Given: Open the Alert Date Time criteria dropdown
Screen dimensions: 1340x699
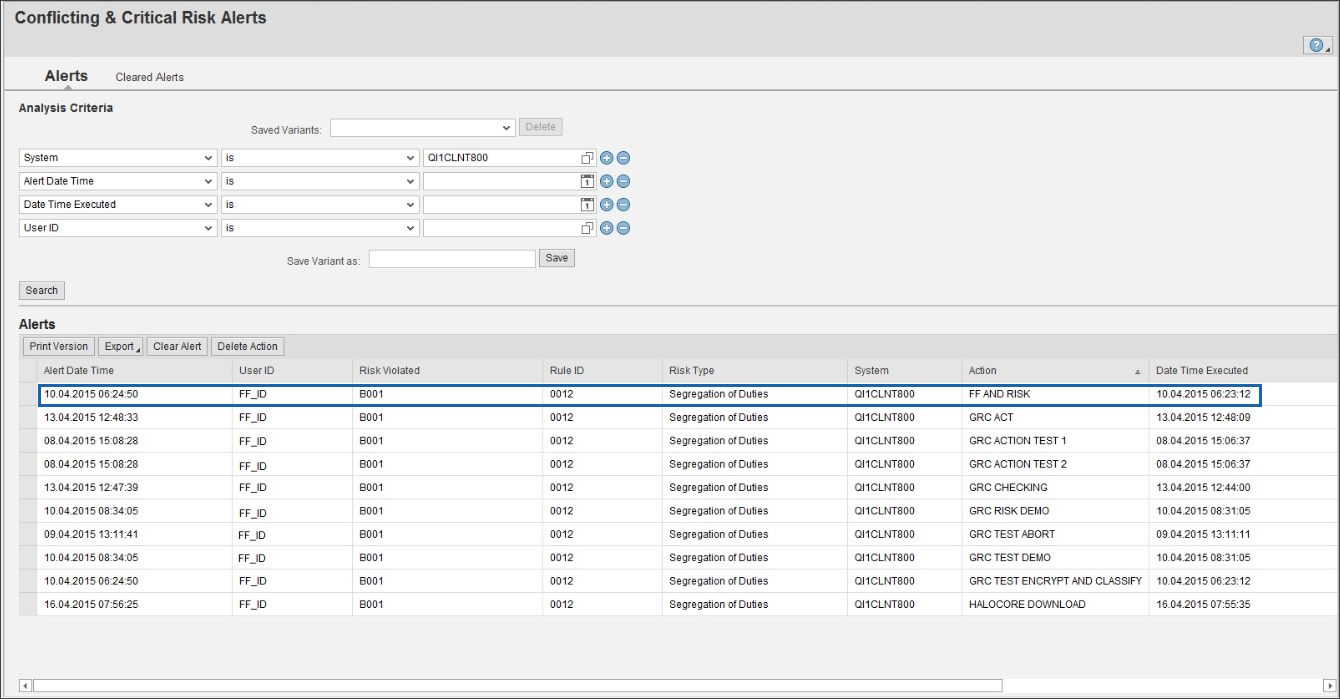Looking at the screenshot, I should click(209, 181).
